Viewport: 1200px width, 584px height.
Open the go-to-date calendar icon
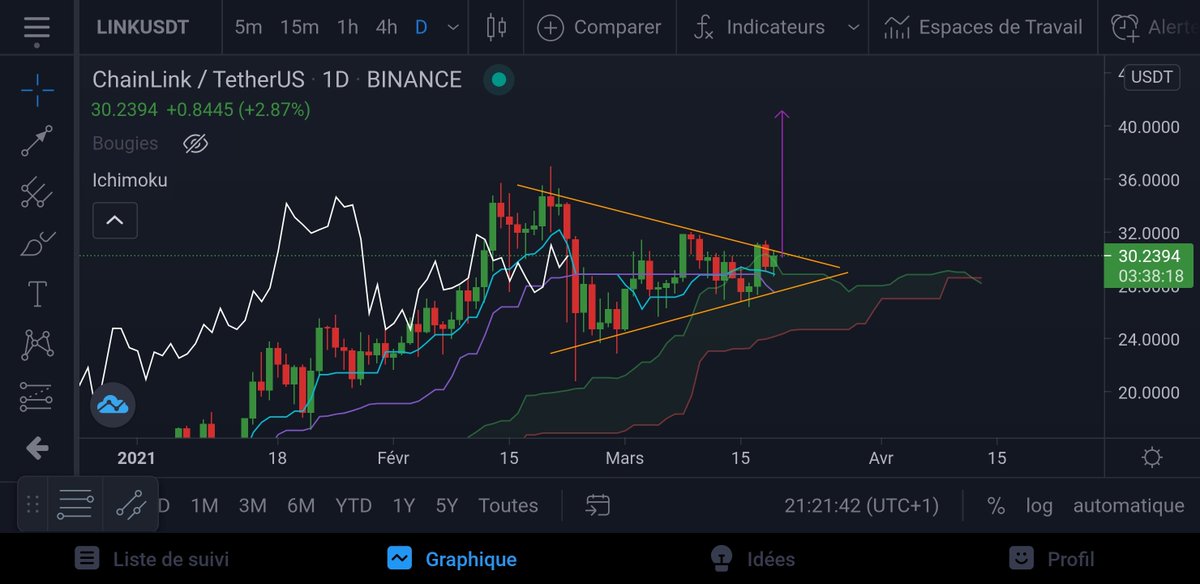597,506
